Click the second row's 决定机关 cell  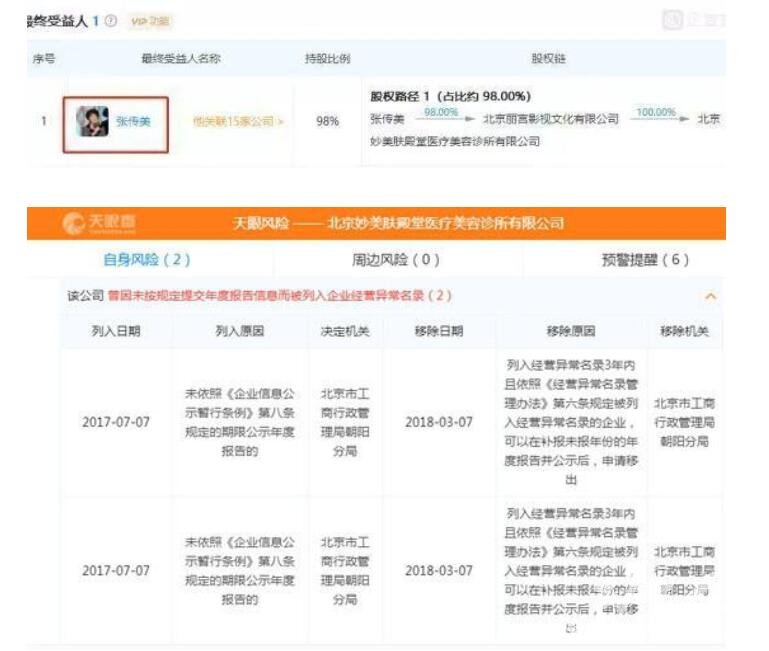point(345,571)
